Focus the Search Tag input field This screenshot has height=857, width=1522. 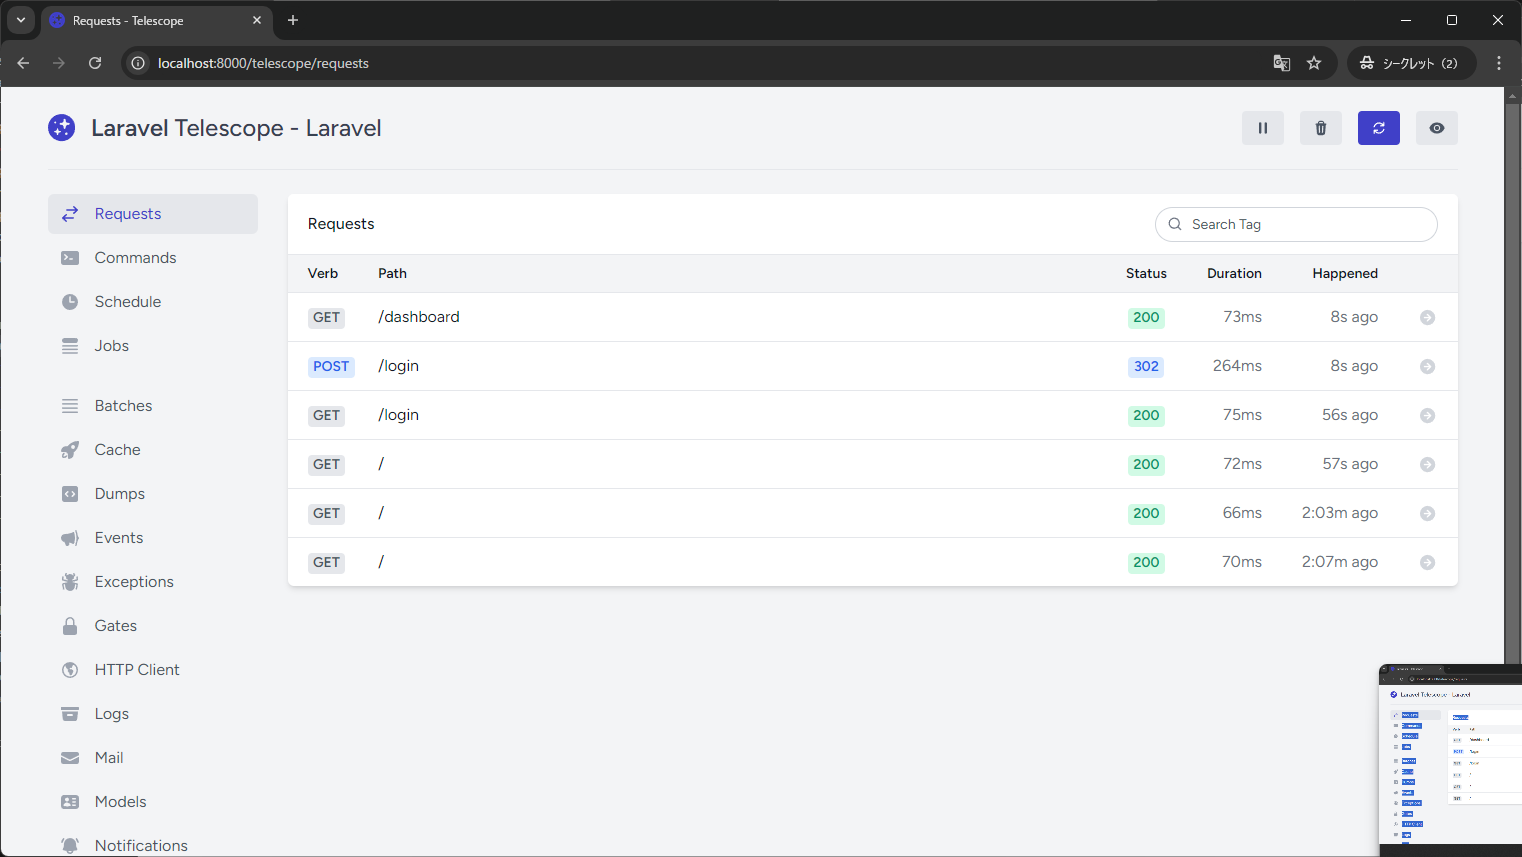pos(1296,224)
